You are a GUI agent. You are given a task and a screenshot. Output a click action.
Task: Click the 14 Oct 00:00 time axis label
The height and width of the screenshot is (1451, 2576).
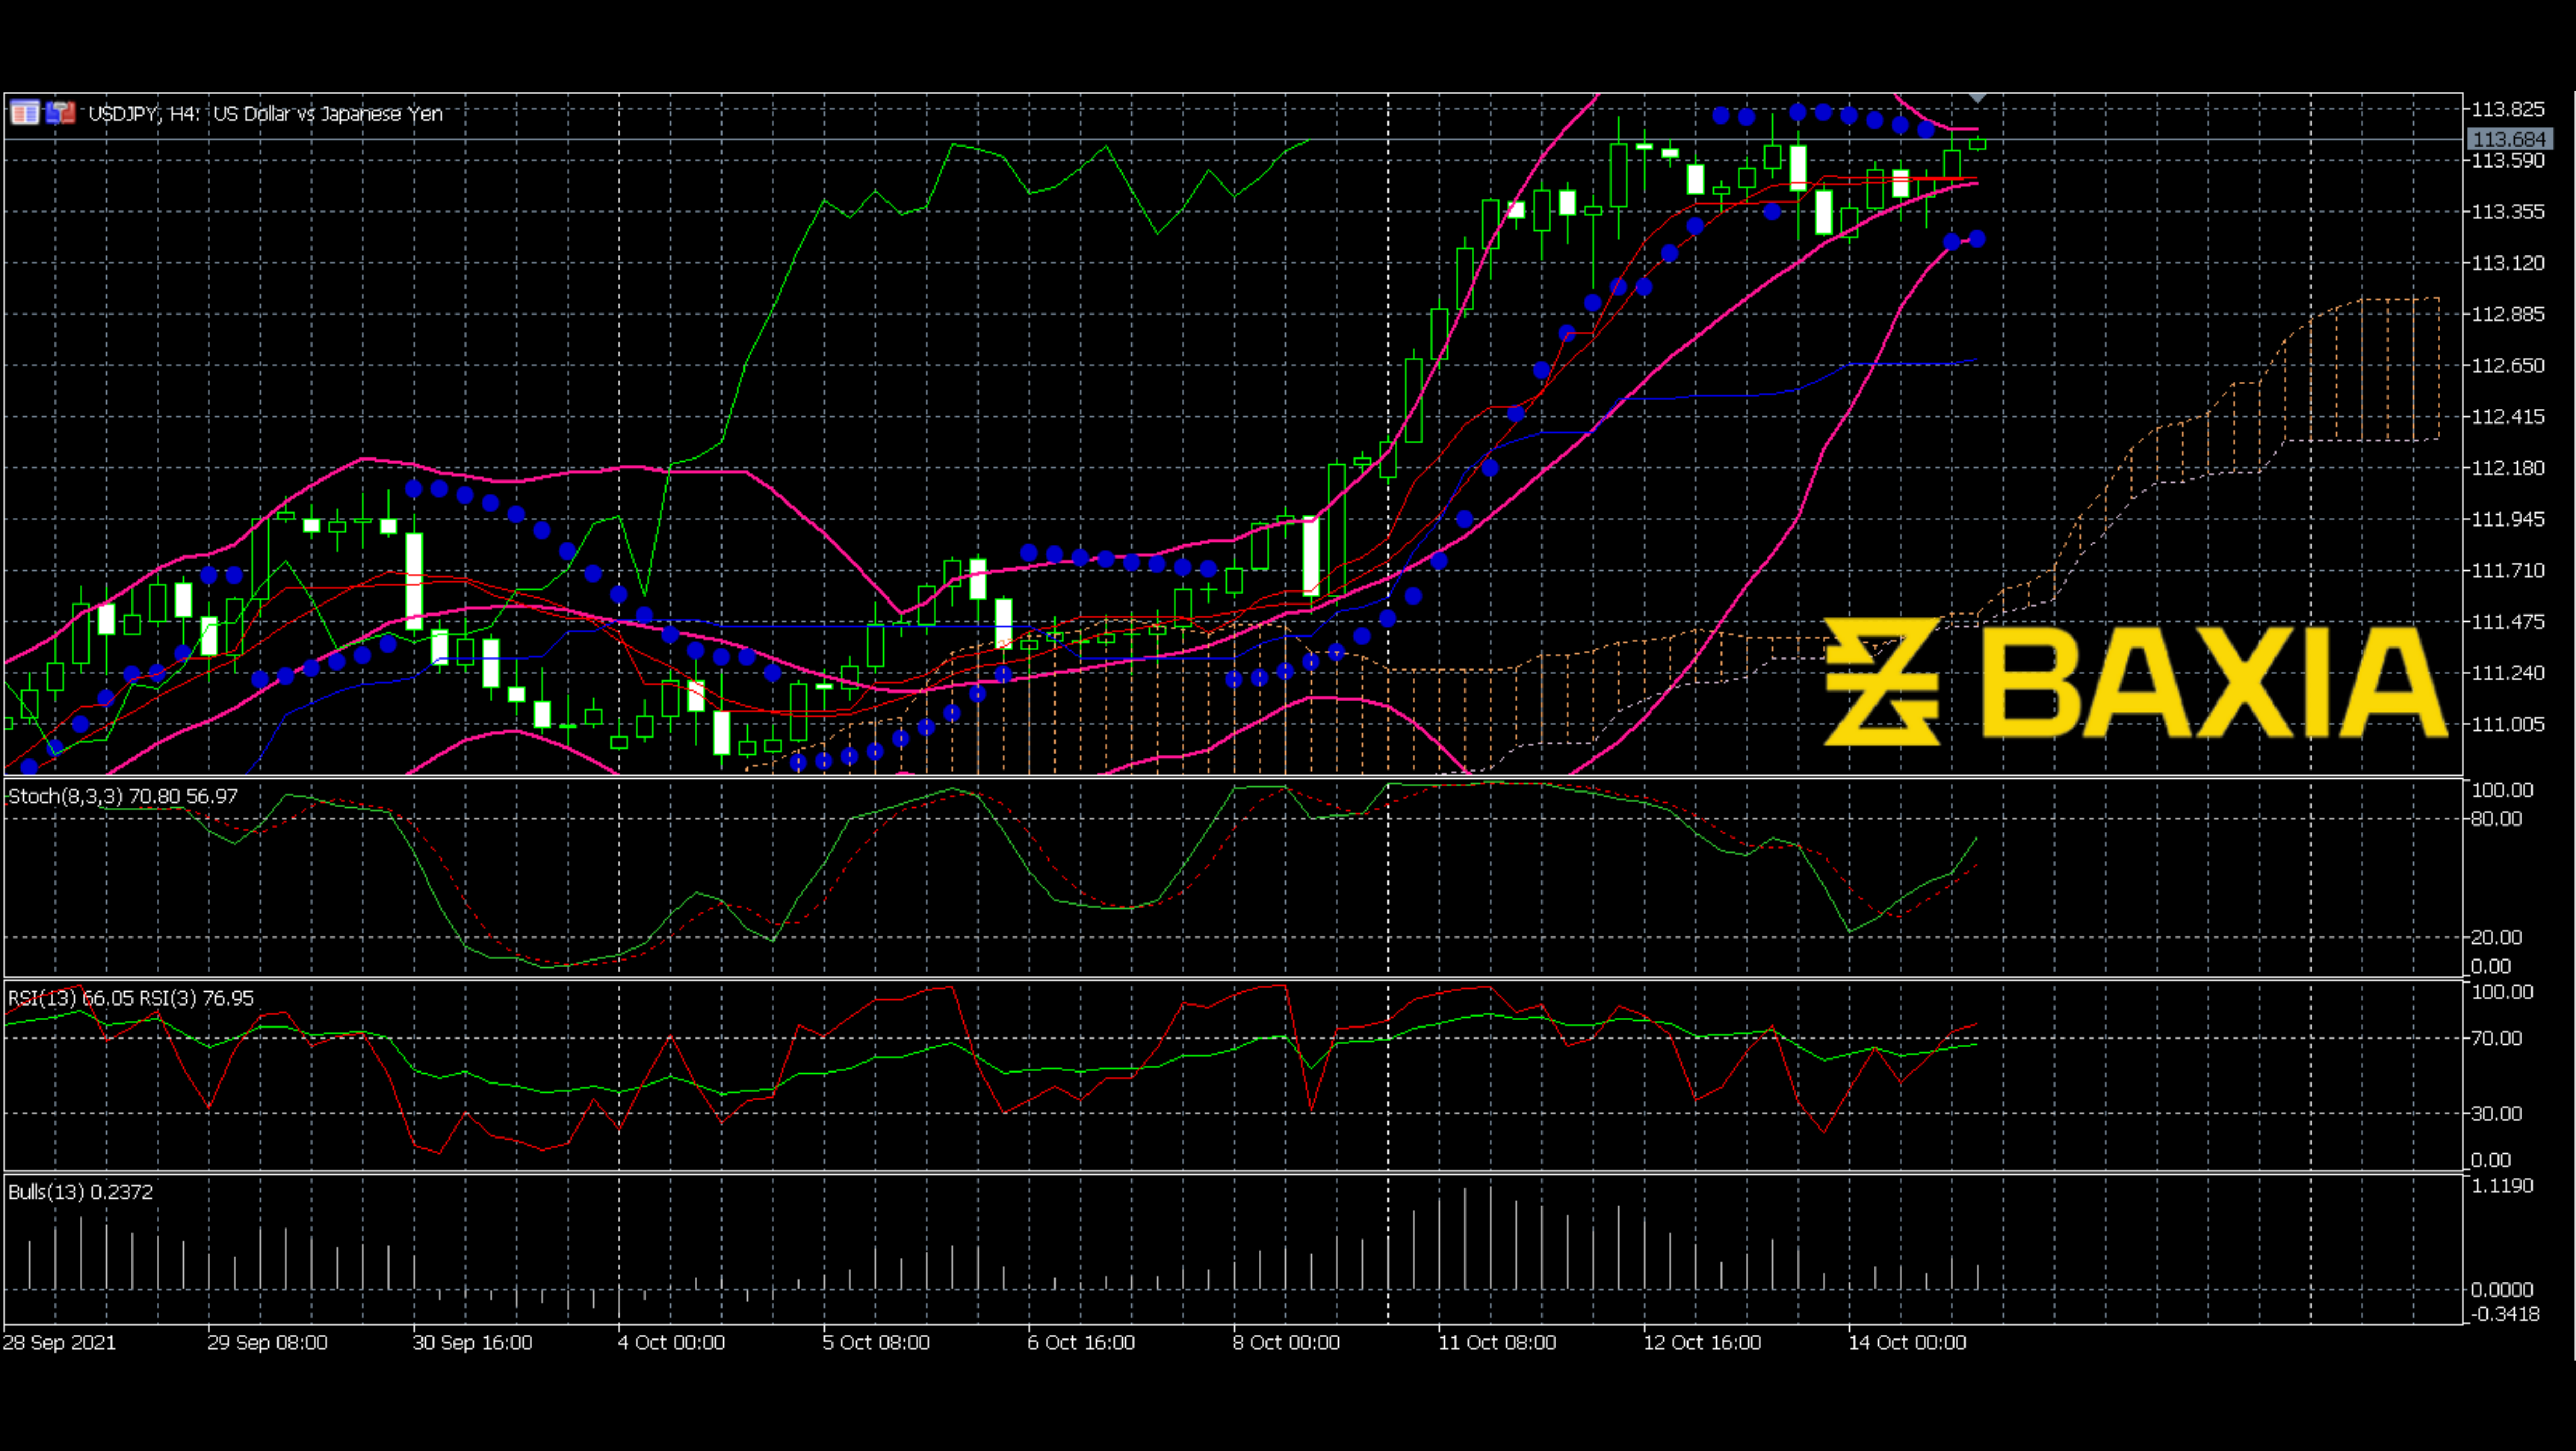pyautogui.click(x=1907, y=1343)
